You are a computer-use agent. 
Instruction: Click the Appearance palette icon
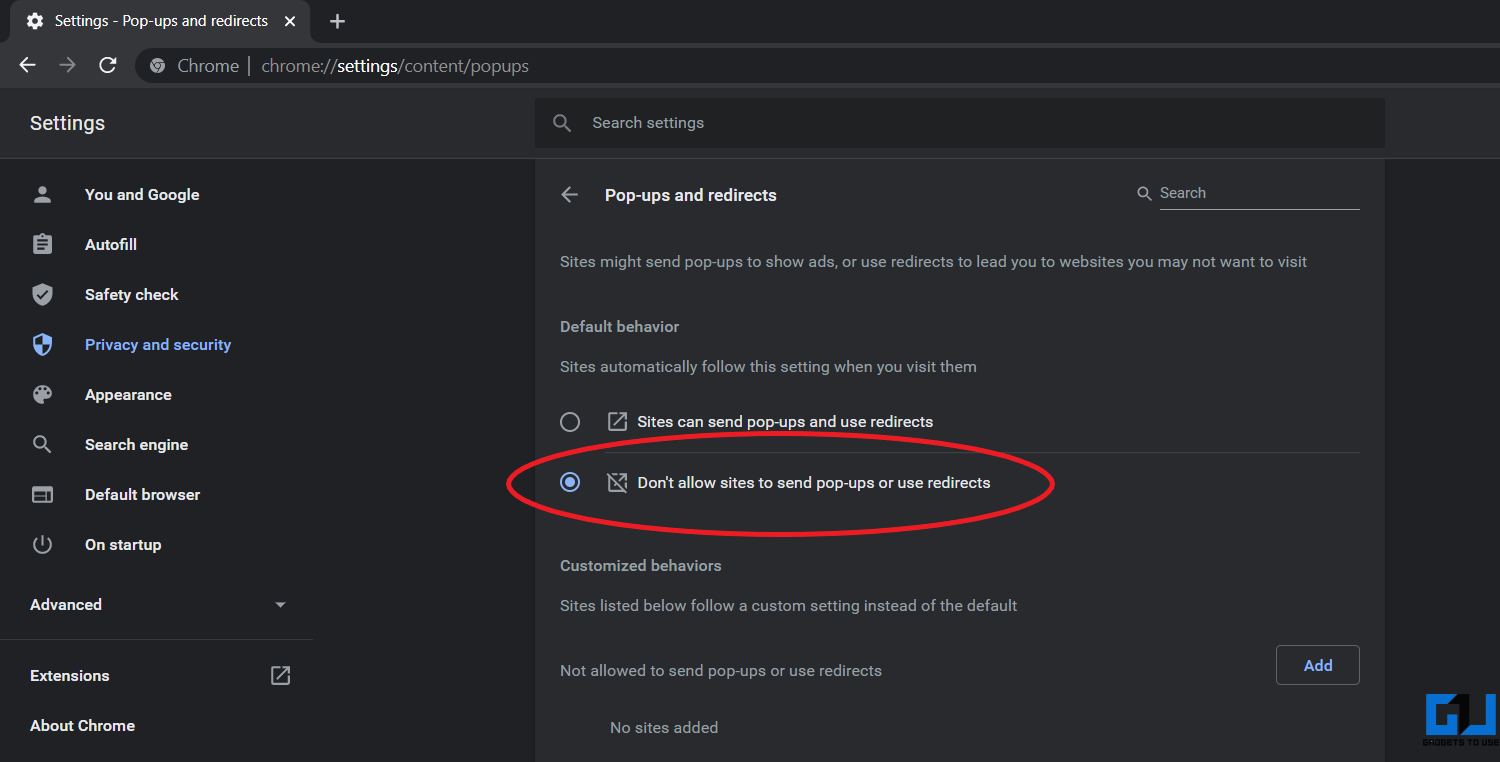tap(42, 395)
